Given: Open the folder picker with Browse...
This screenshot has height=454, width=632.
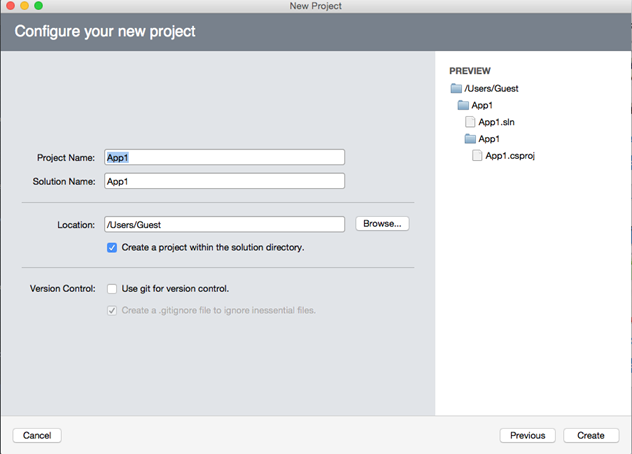Looking at the screenshot, I should (x=382, y=224).
